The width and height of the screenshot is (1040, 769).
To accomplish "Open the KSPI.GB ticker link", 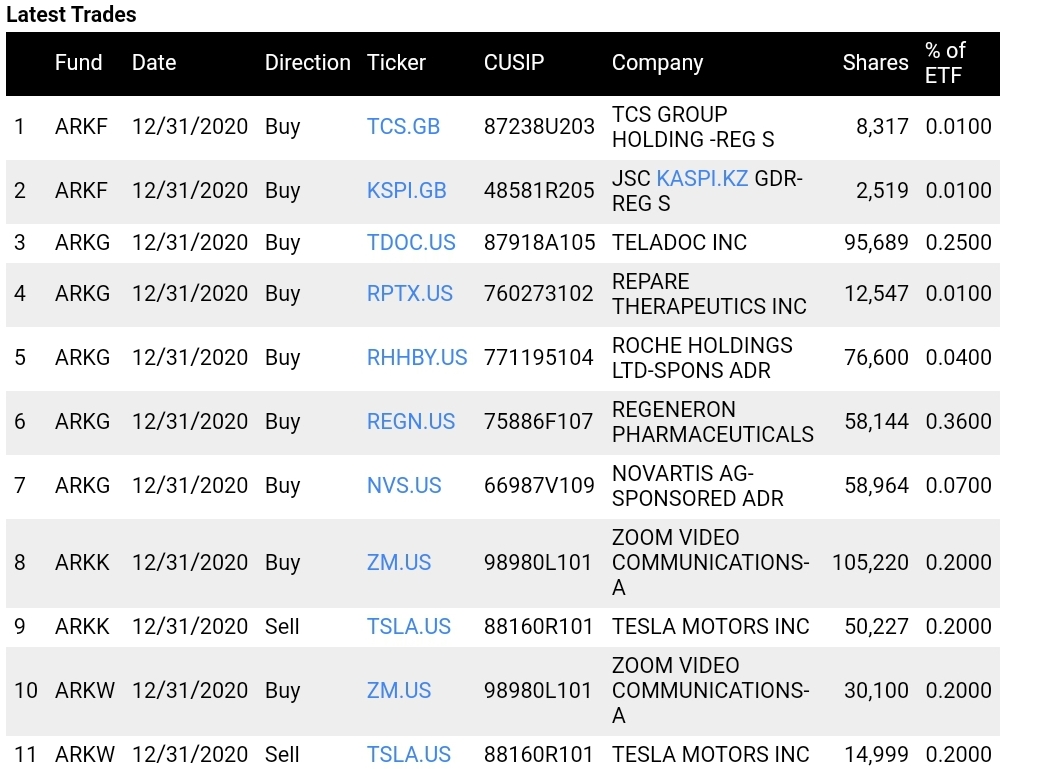I will [407, 190].
